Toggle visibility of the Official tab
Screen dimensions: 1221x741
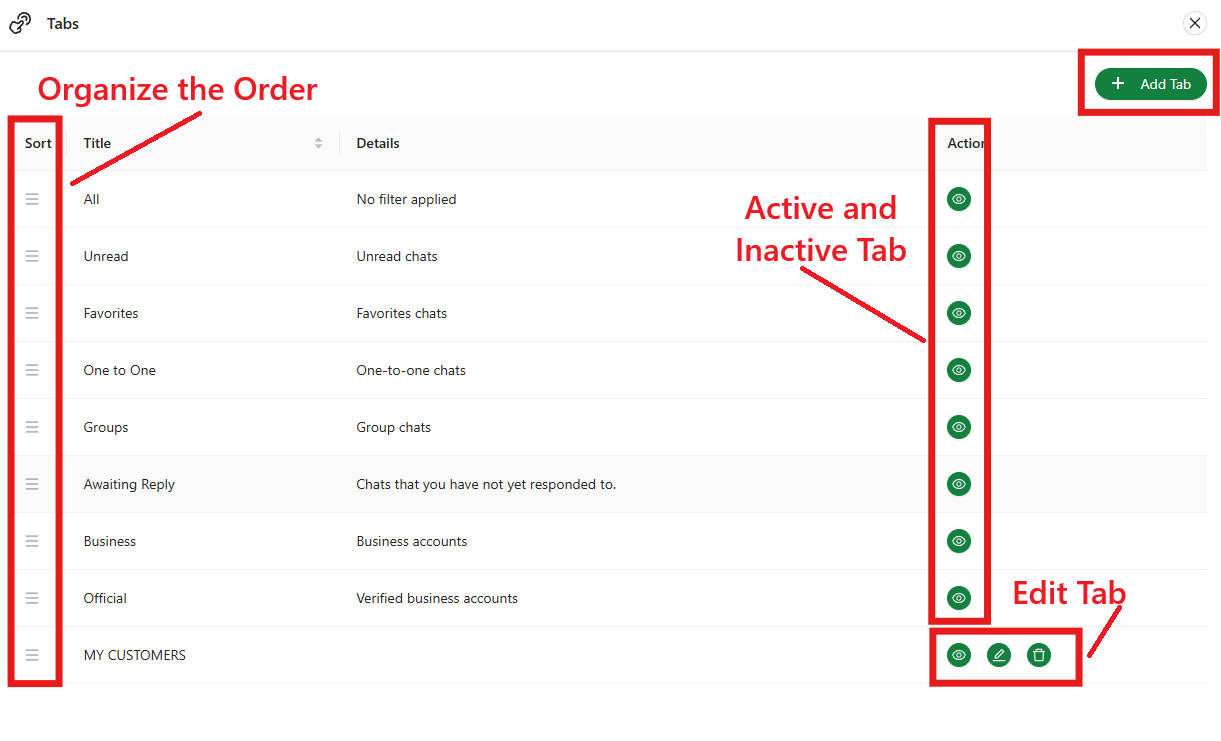point(959,598)
